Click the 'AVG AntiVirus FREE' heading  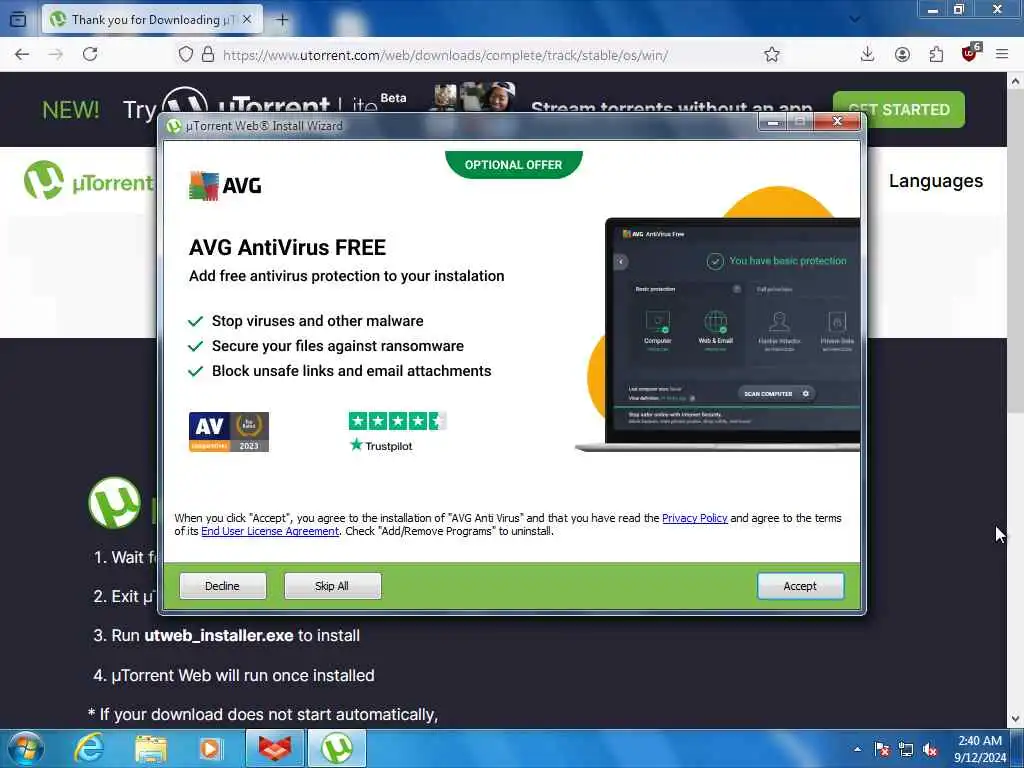pos(287,248)
